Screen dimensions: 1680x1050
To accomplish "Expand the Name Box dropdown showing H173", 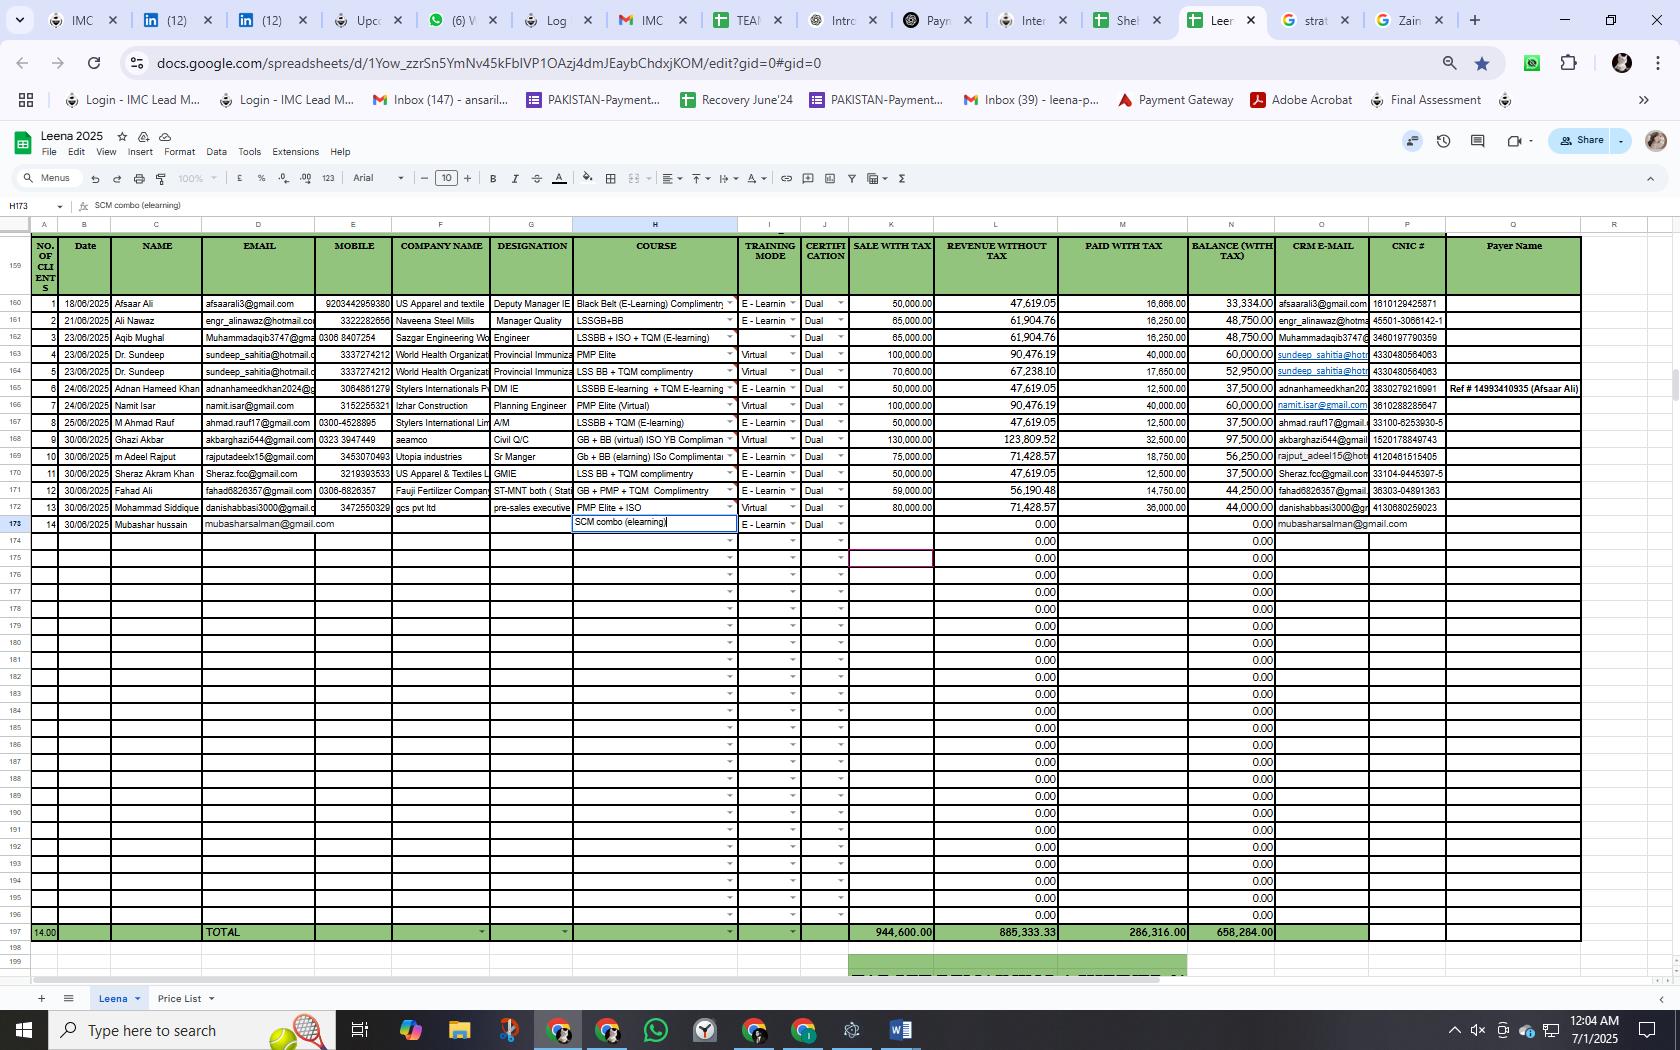I will tap(60, 206).
